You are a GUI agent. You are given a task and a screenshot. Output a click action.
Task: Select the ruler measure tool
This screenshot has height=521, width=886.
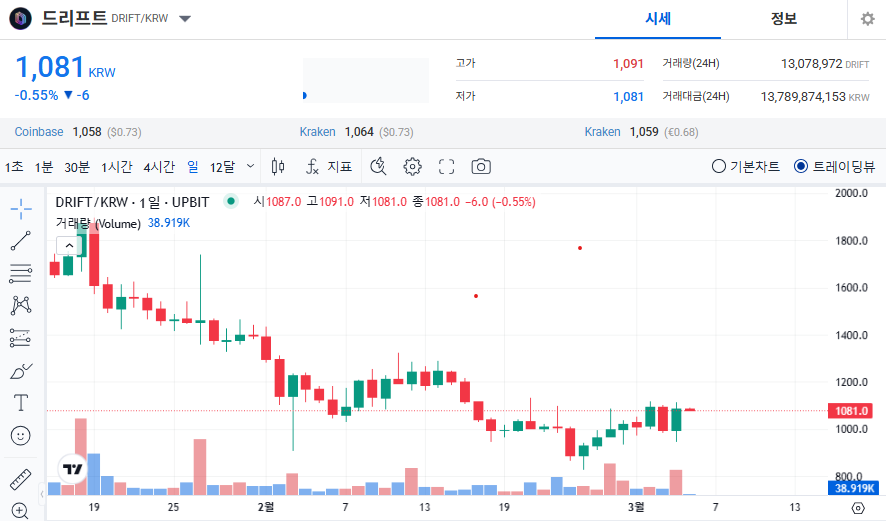(21, 479)
